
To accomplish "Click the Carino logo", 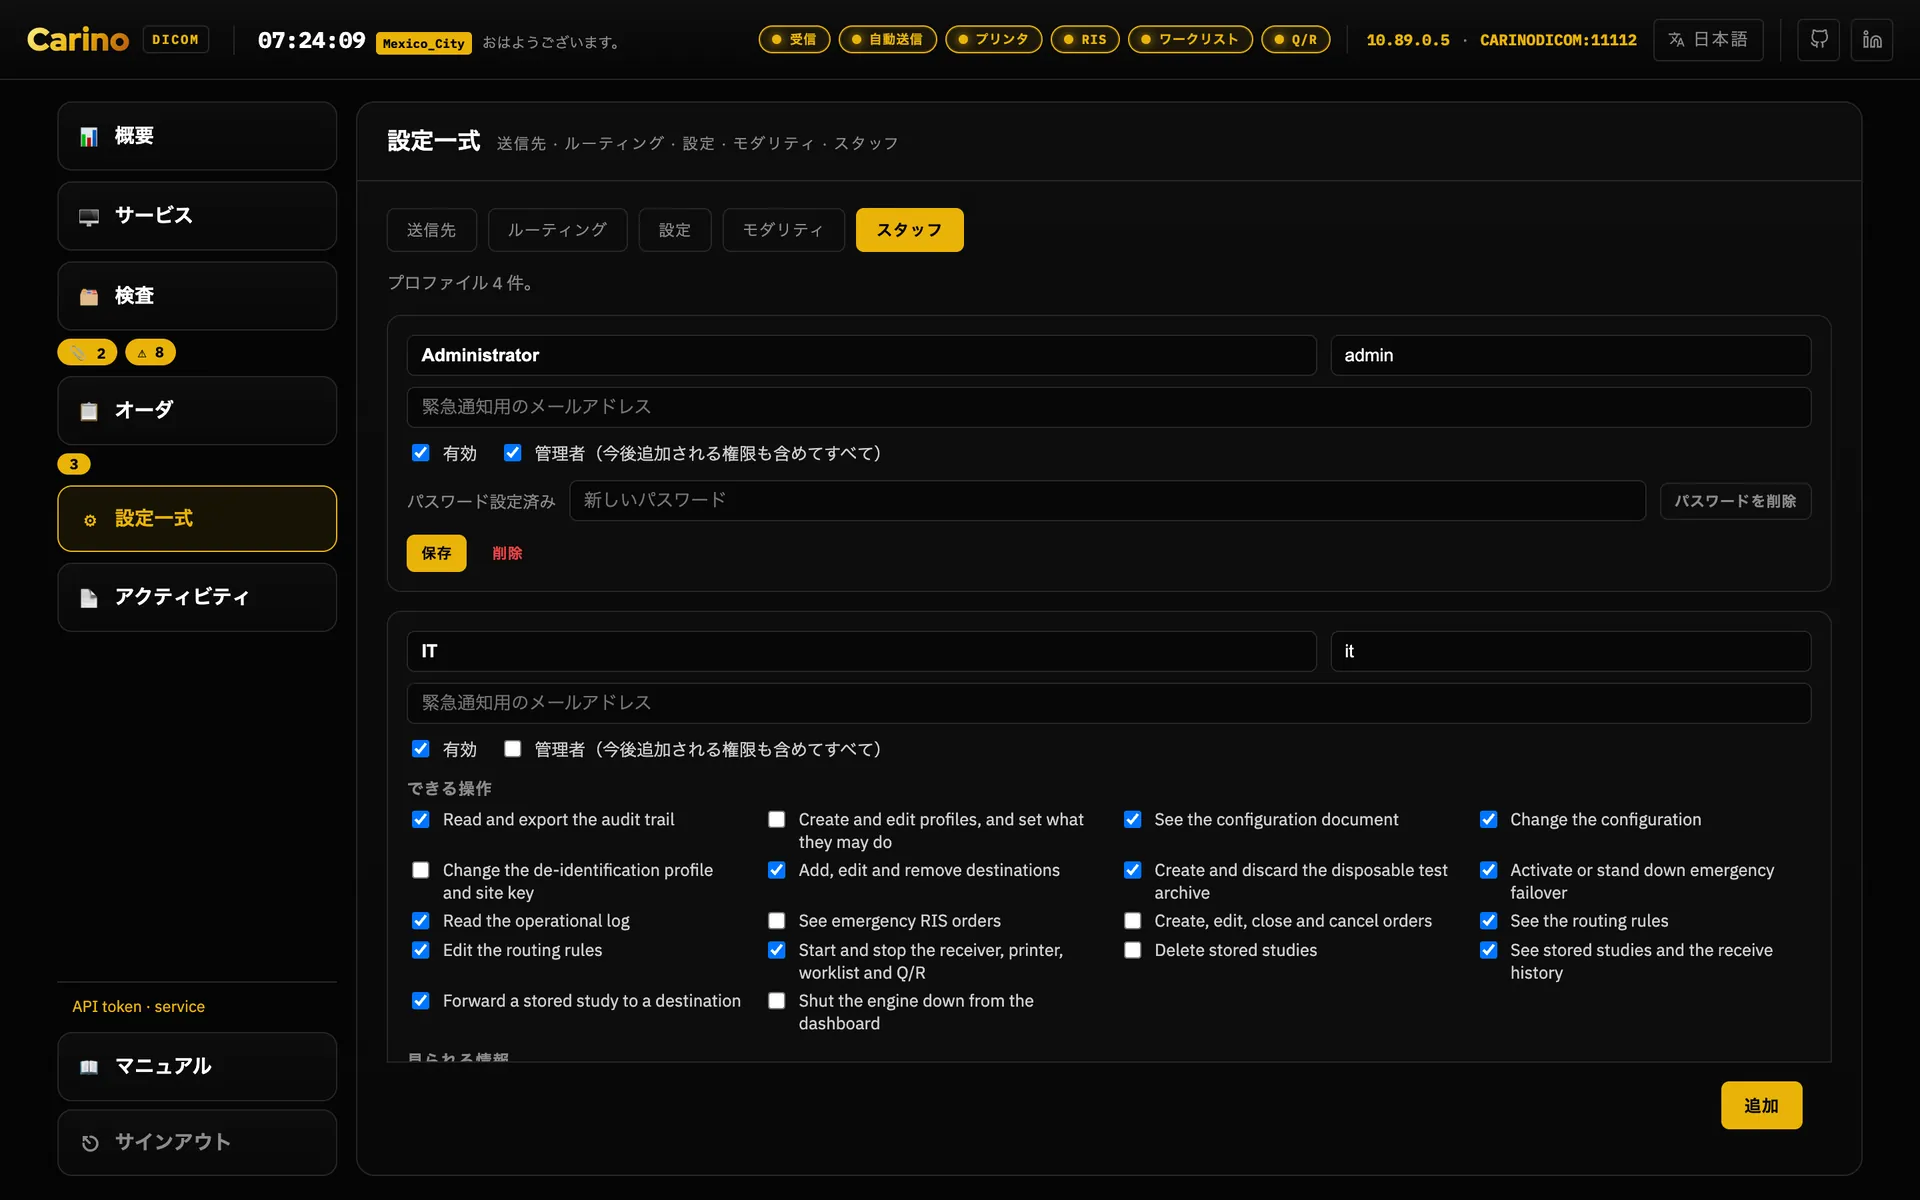I will point(78,40).
